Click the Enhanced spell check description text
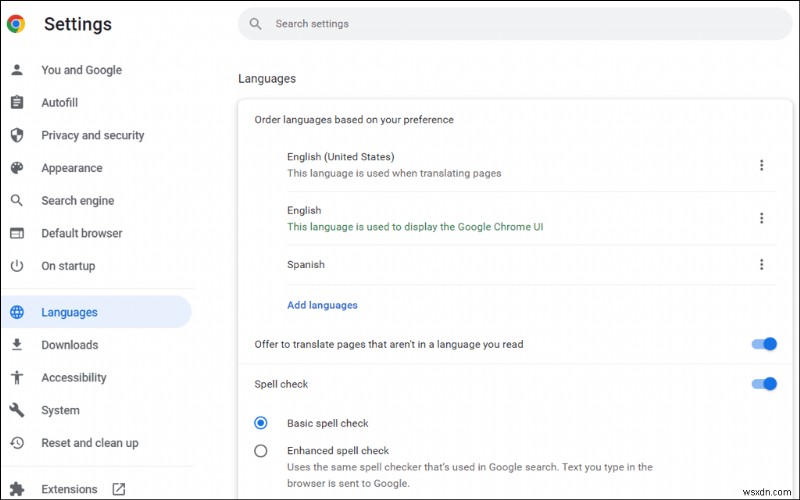This screenshot has height=500, width=800. point(469,475)
